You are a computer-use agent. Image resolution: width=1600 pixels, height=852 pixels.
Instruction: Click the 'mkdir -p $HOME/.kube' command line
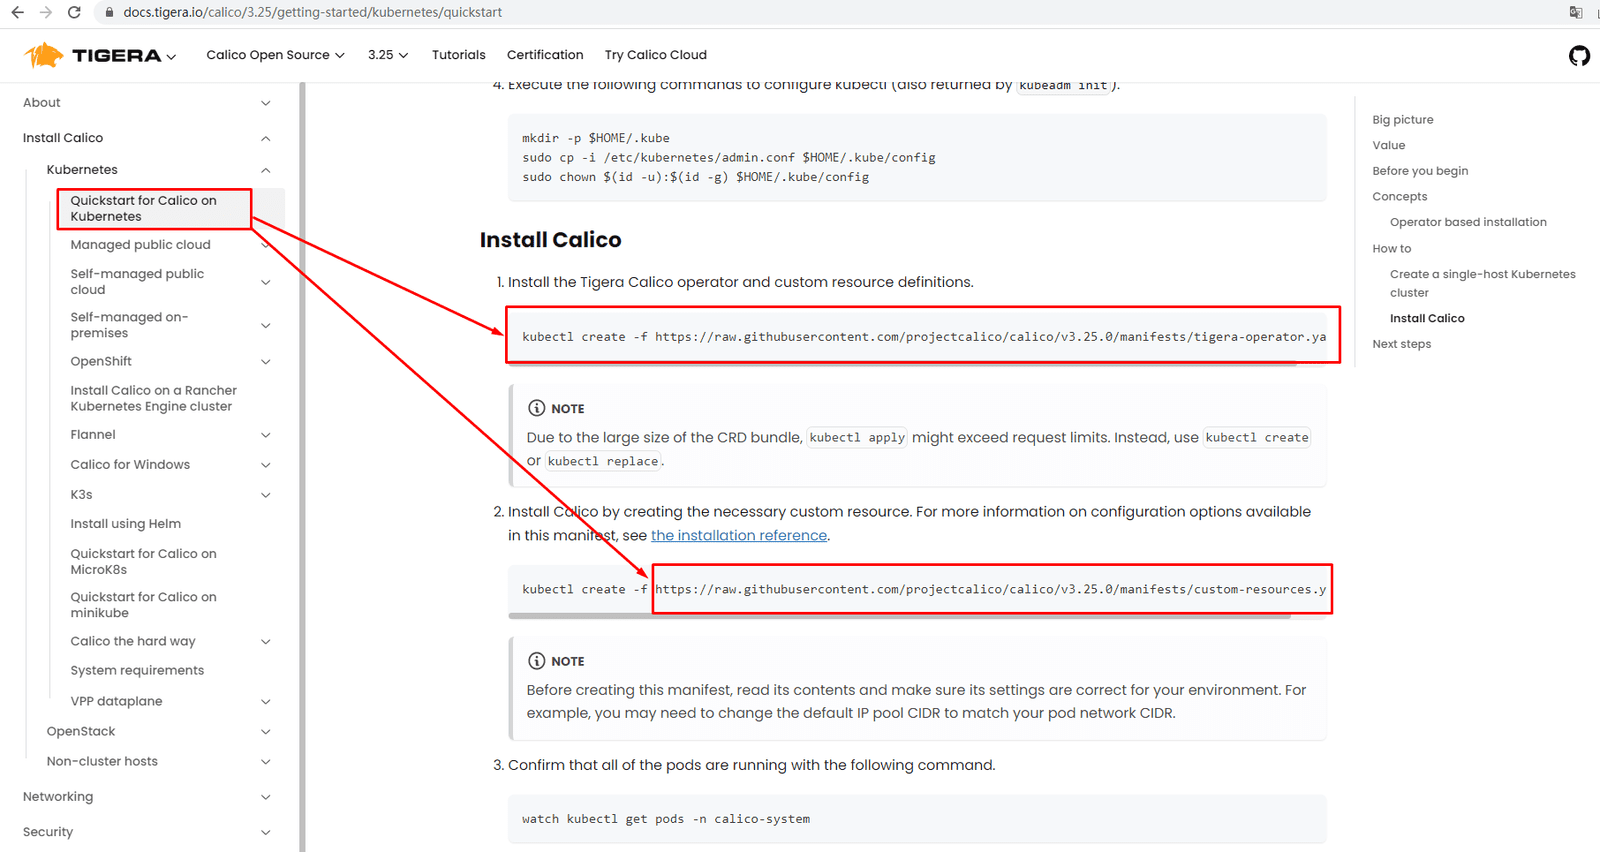pos(596,138)
